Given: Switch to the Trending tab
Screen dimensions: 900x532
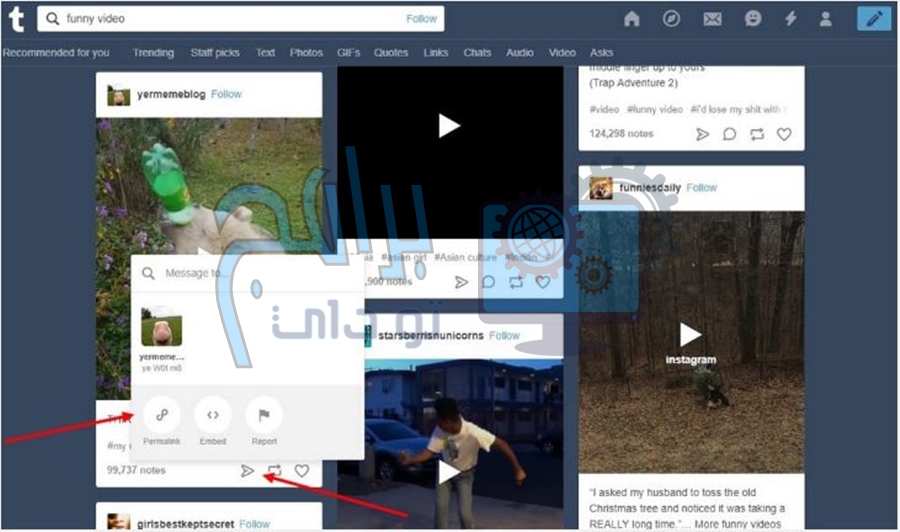Looking at the screenshot, I should click(x=153, y=53).
